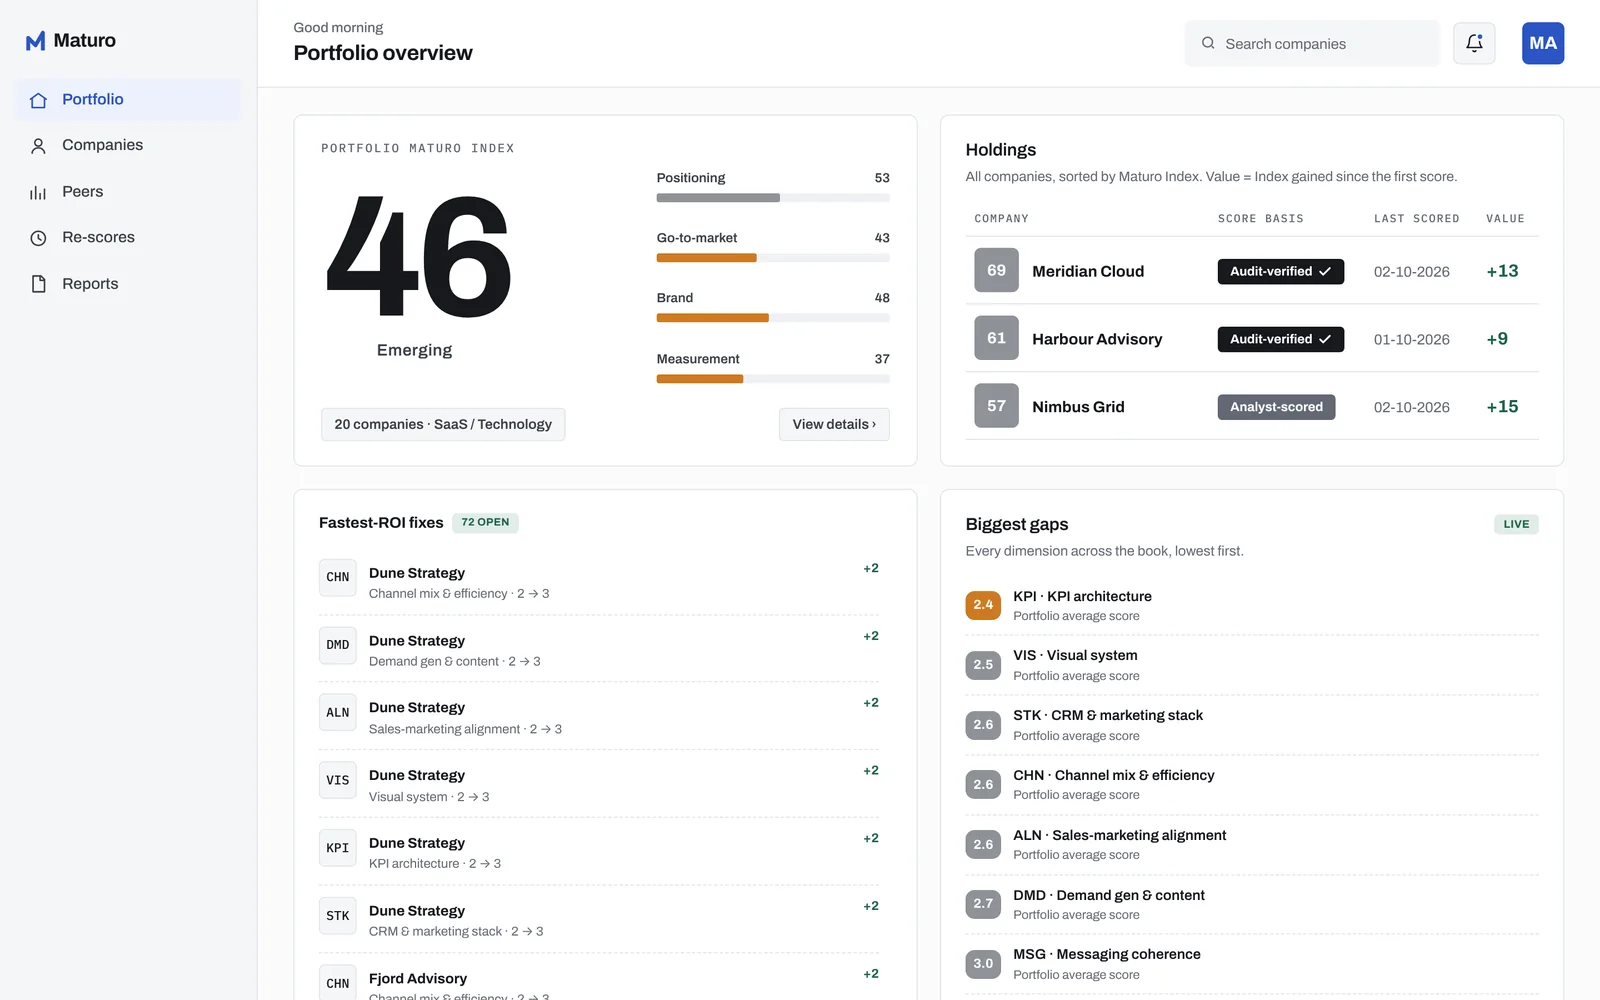Click the Portfolio home icon
This screenshot has width=1600, height=1000.
pyautogui.click(x=38, y=100)
